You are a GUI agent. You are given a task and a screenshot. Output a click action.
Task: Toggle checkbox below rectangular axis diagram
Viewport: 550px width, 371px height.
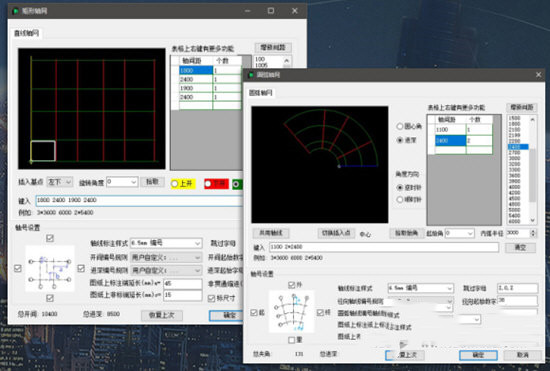[x=50, y=298]
